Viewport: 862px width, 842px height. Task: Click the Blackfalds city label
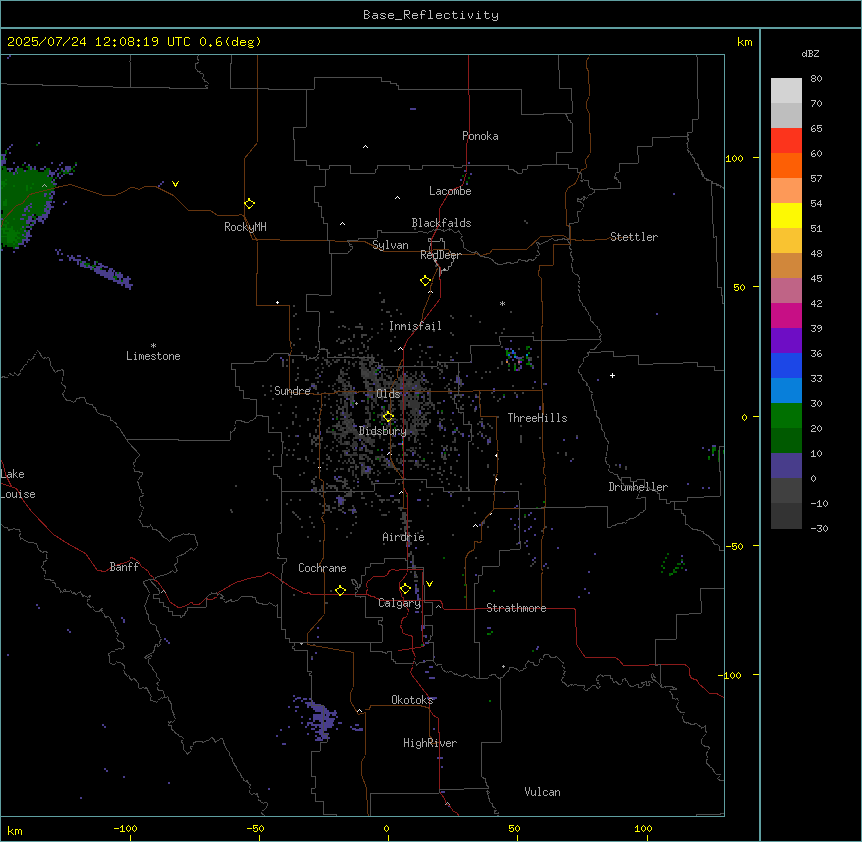(441, 223)
